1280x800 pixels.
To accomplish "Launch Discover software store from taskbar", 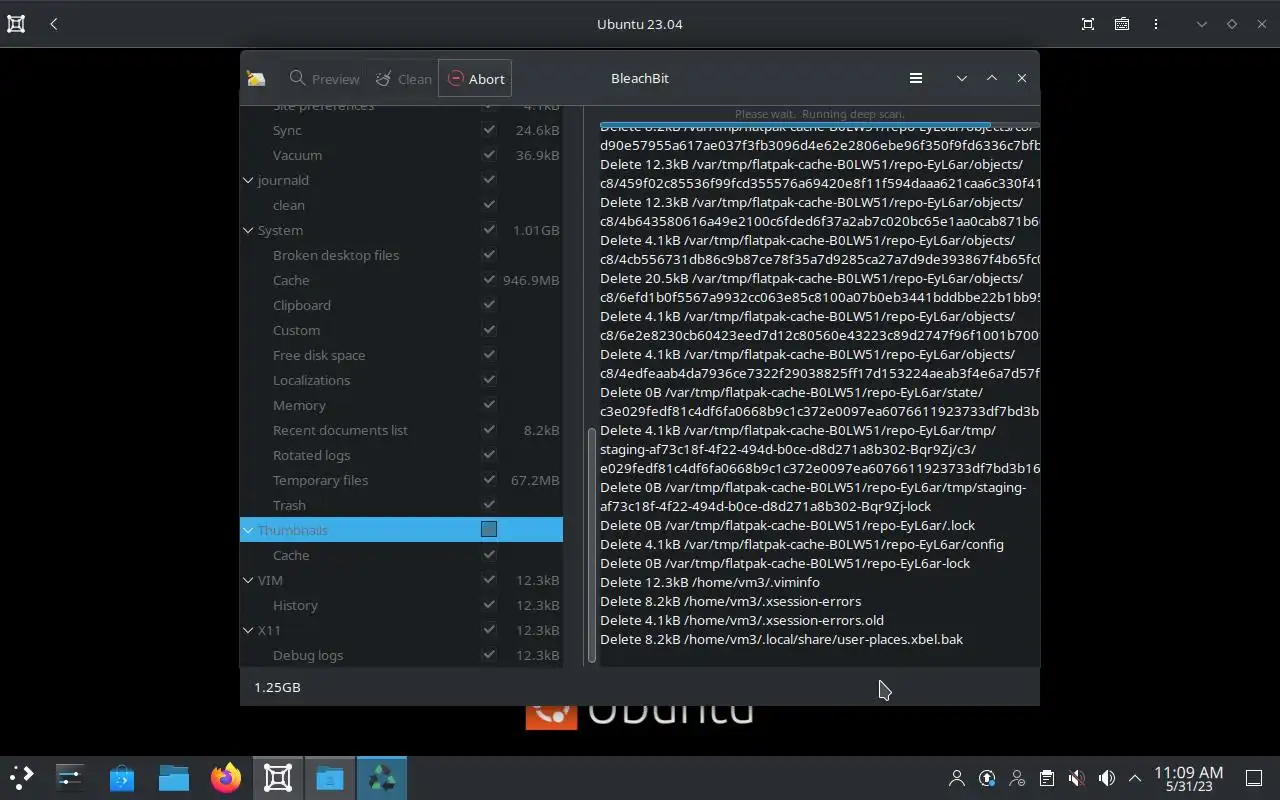I will coord(122,778).
